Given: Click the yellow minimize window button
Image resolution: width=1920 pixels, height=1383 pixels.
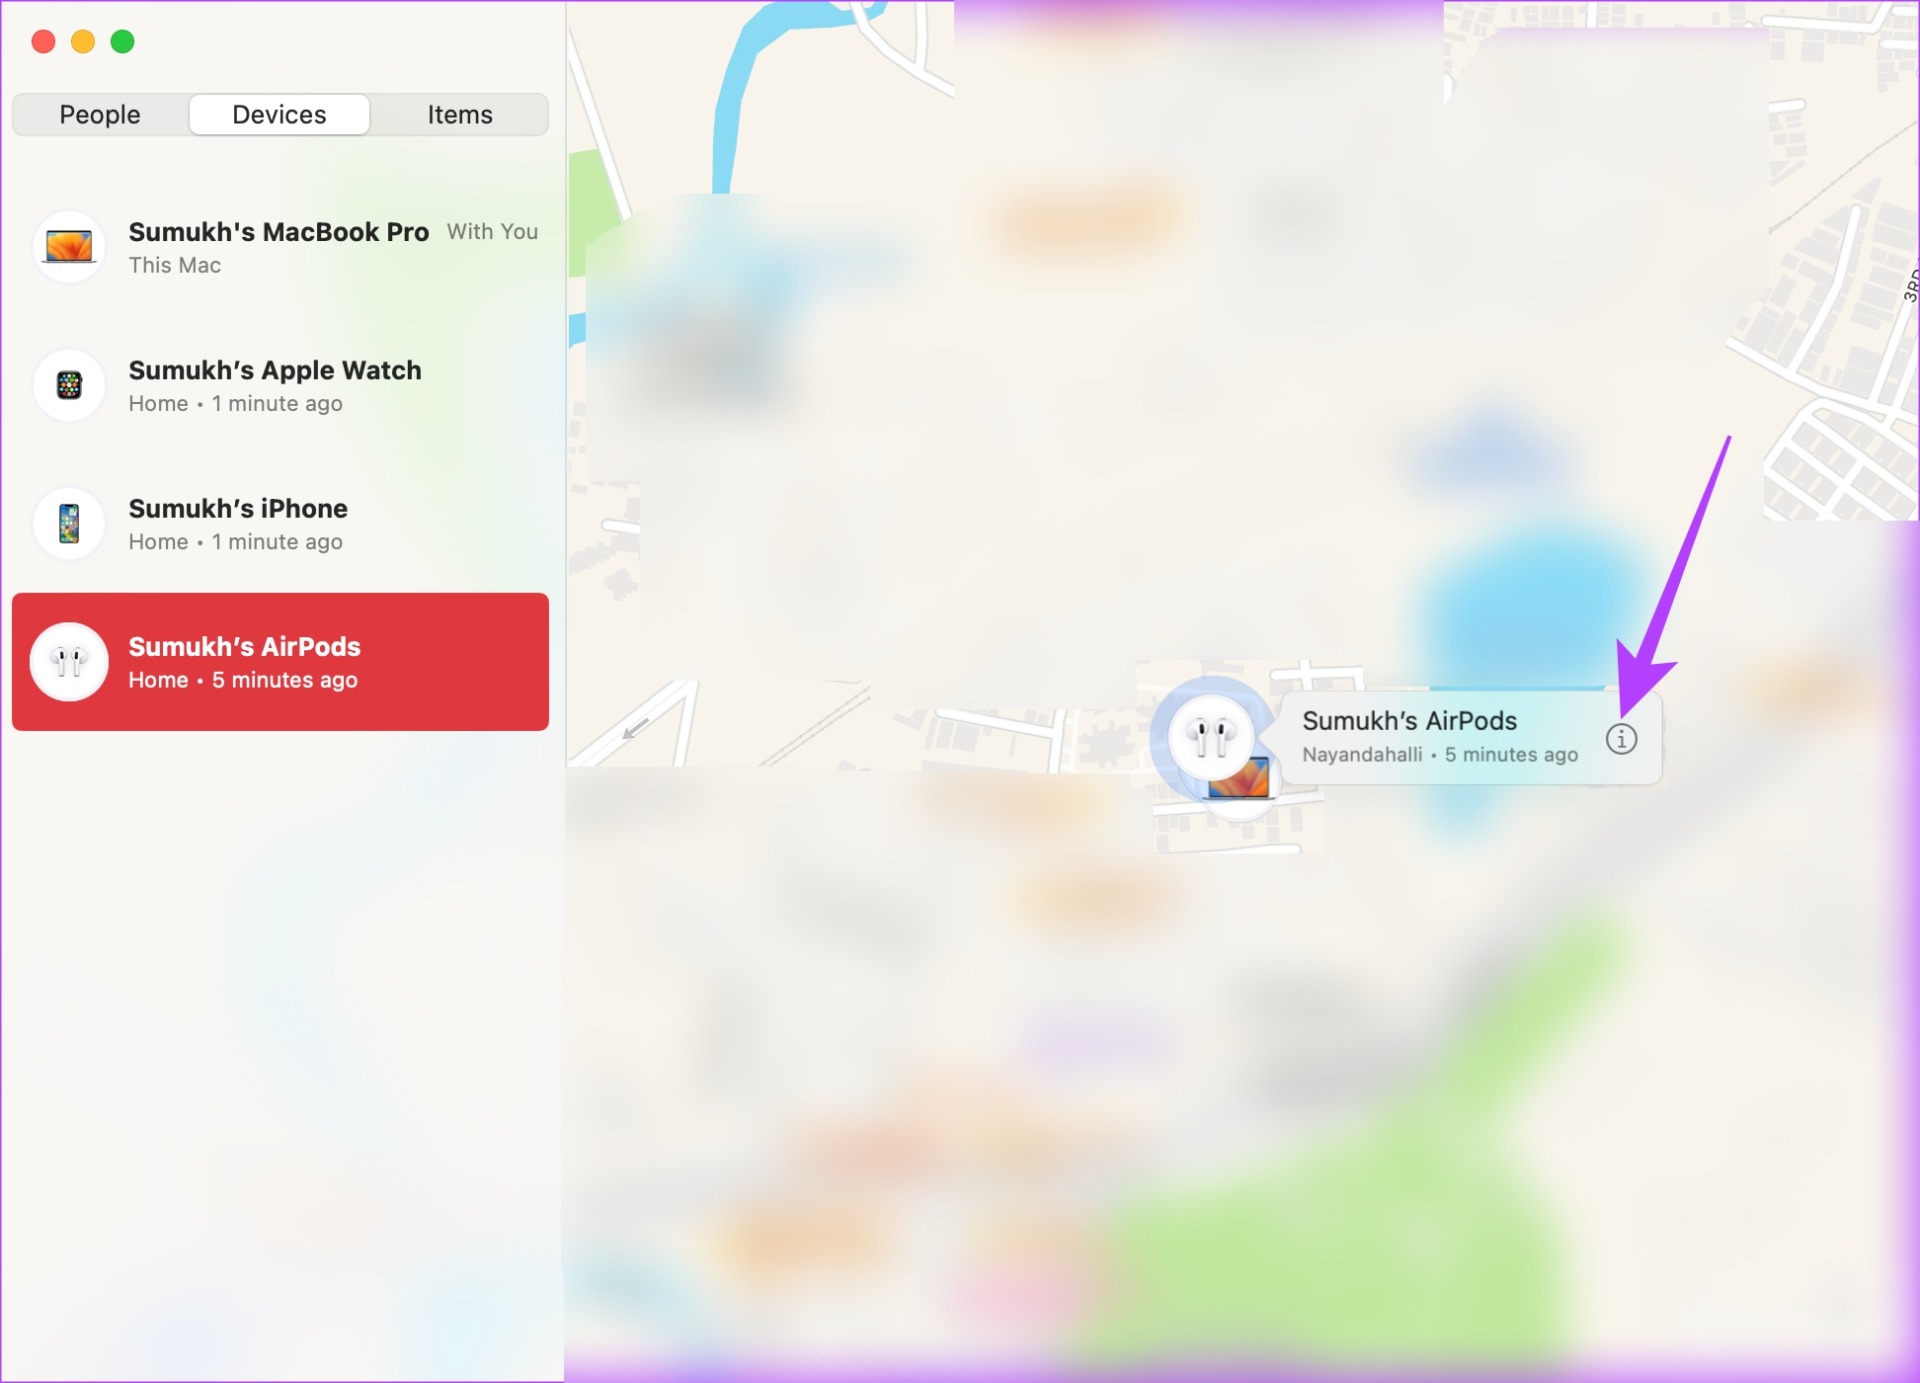Looking at the screenshot, I should 83,41.
